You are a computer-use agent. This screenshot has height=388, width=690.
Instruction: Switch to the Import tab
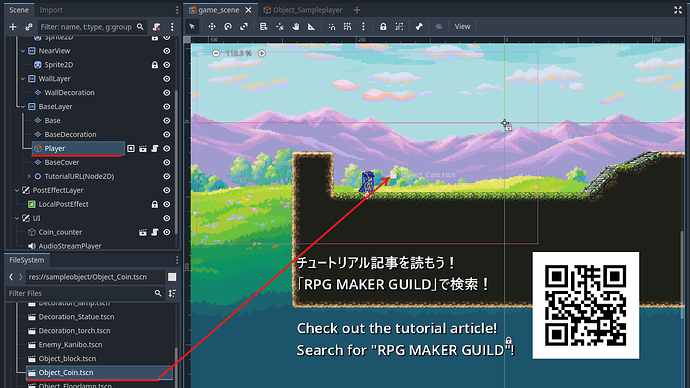pyautogui.click(x=51, y=10)
